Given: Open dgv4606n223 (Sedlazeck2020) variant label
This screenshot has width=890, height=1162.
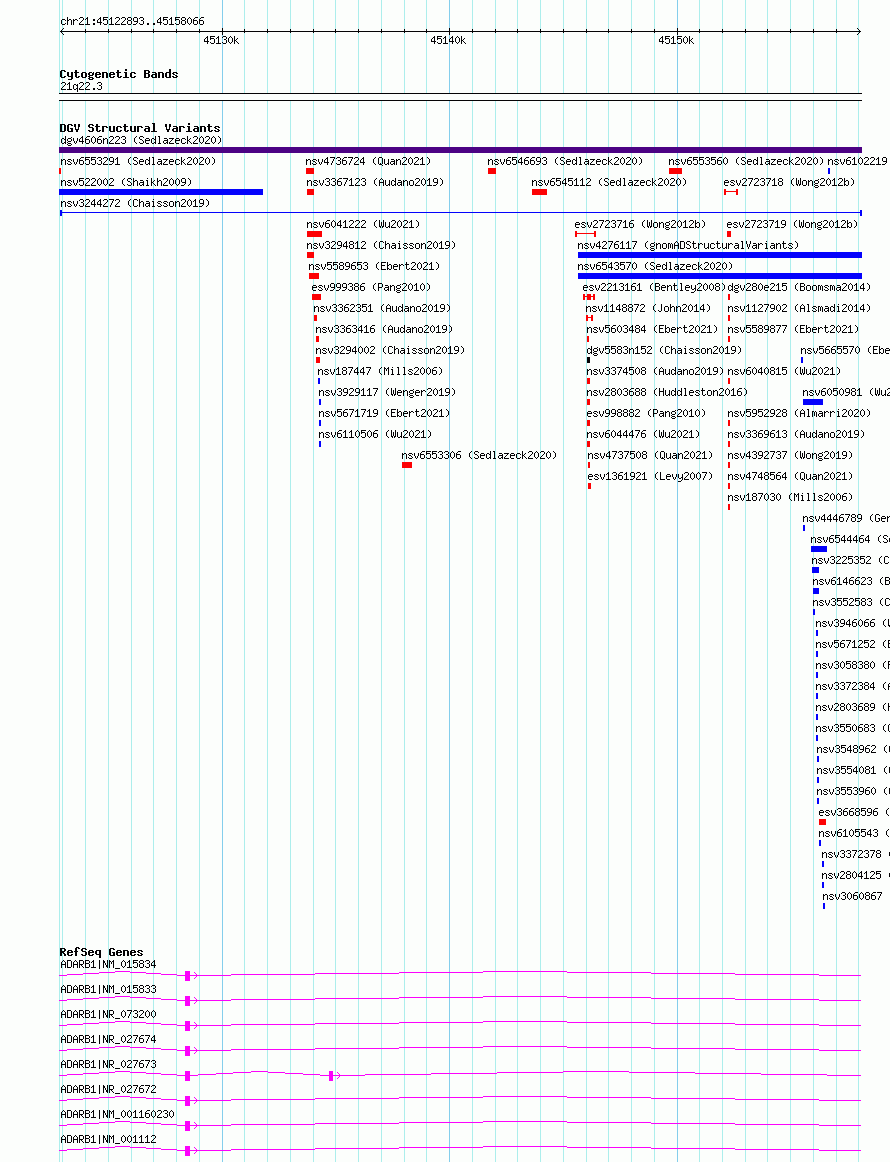Looking at the screenshot, I should pos(141,140).
